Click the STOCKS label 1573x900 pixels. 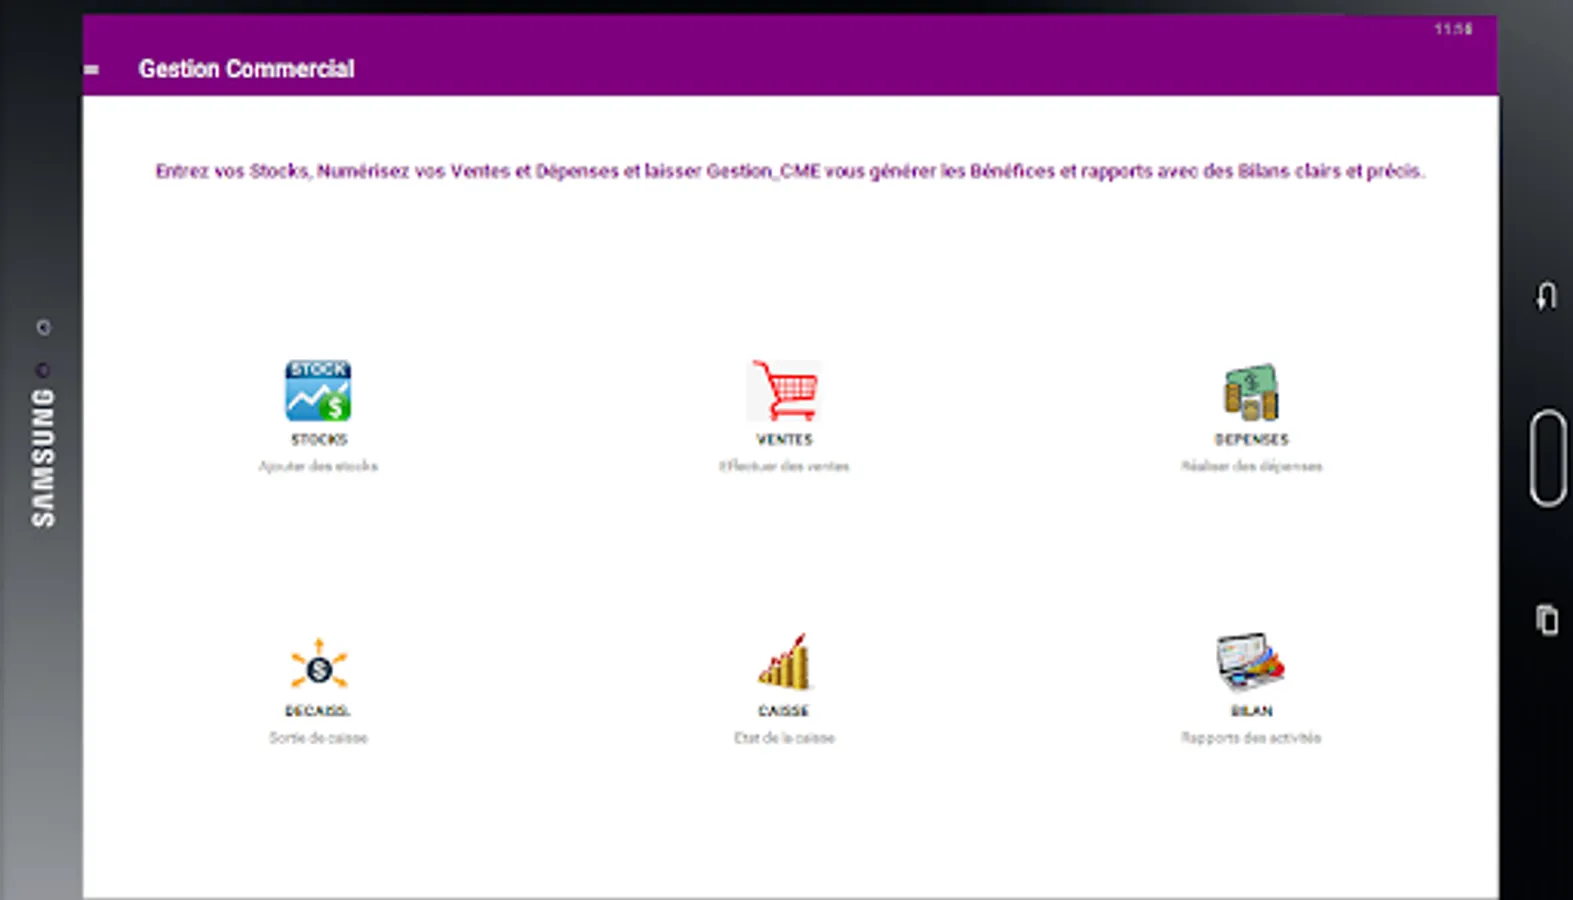pos(319,439)
